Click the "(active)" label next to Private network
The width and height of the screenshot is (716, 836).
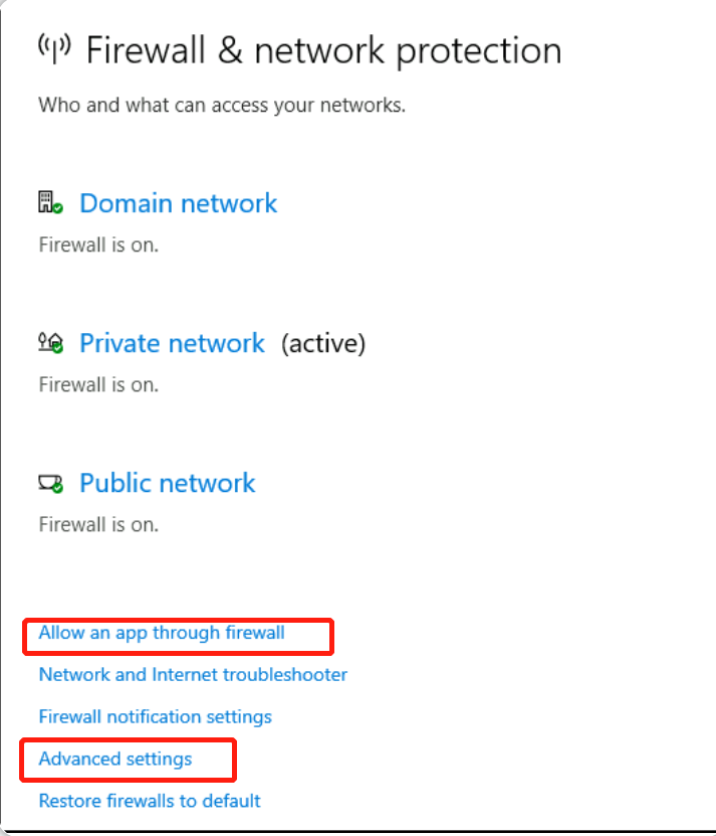point(324,343)
